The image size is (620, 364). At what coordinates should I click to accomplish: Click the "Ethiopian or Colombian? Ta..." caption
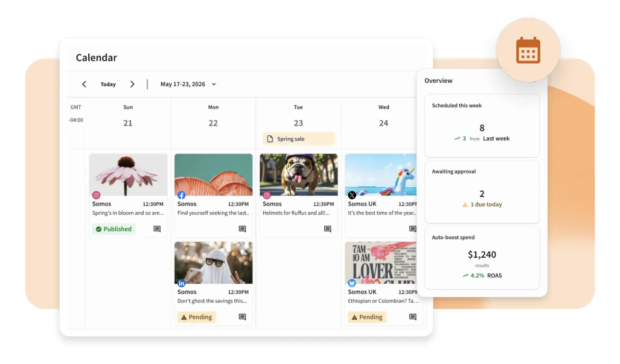tap(383, 301)
